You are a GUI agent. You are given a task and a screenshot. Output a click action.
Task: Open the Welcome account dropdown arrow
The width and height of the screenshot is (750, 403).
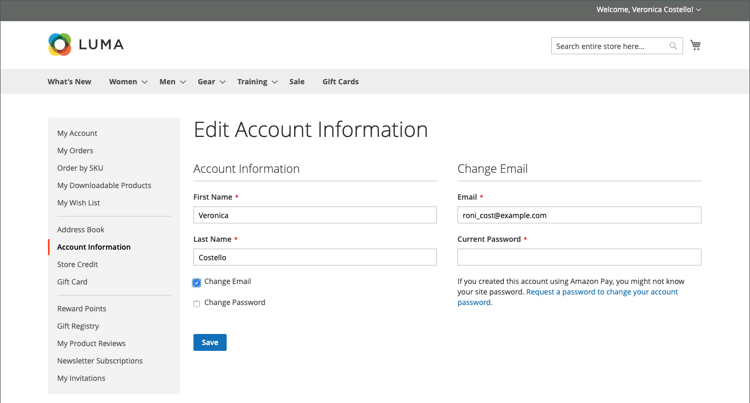699,10
